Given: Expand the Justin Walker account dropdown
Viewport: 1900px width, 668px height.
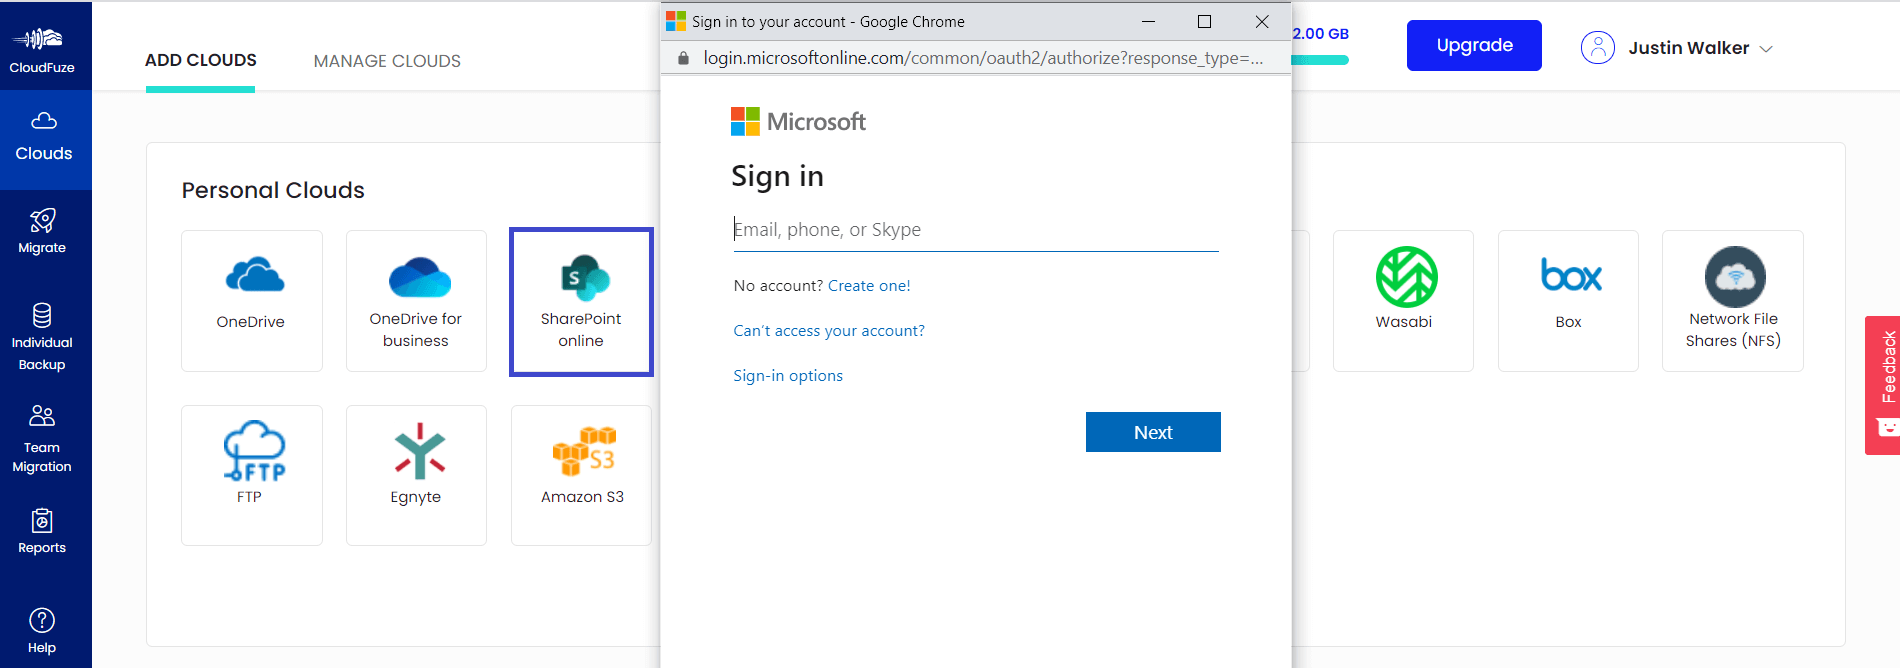Looking at the screenshot, I should click(x=1766, y=48).
